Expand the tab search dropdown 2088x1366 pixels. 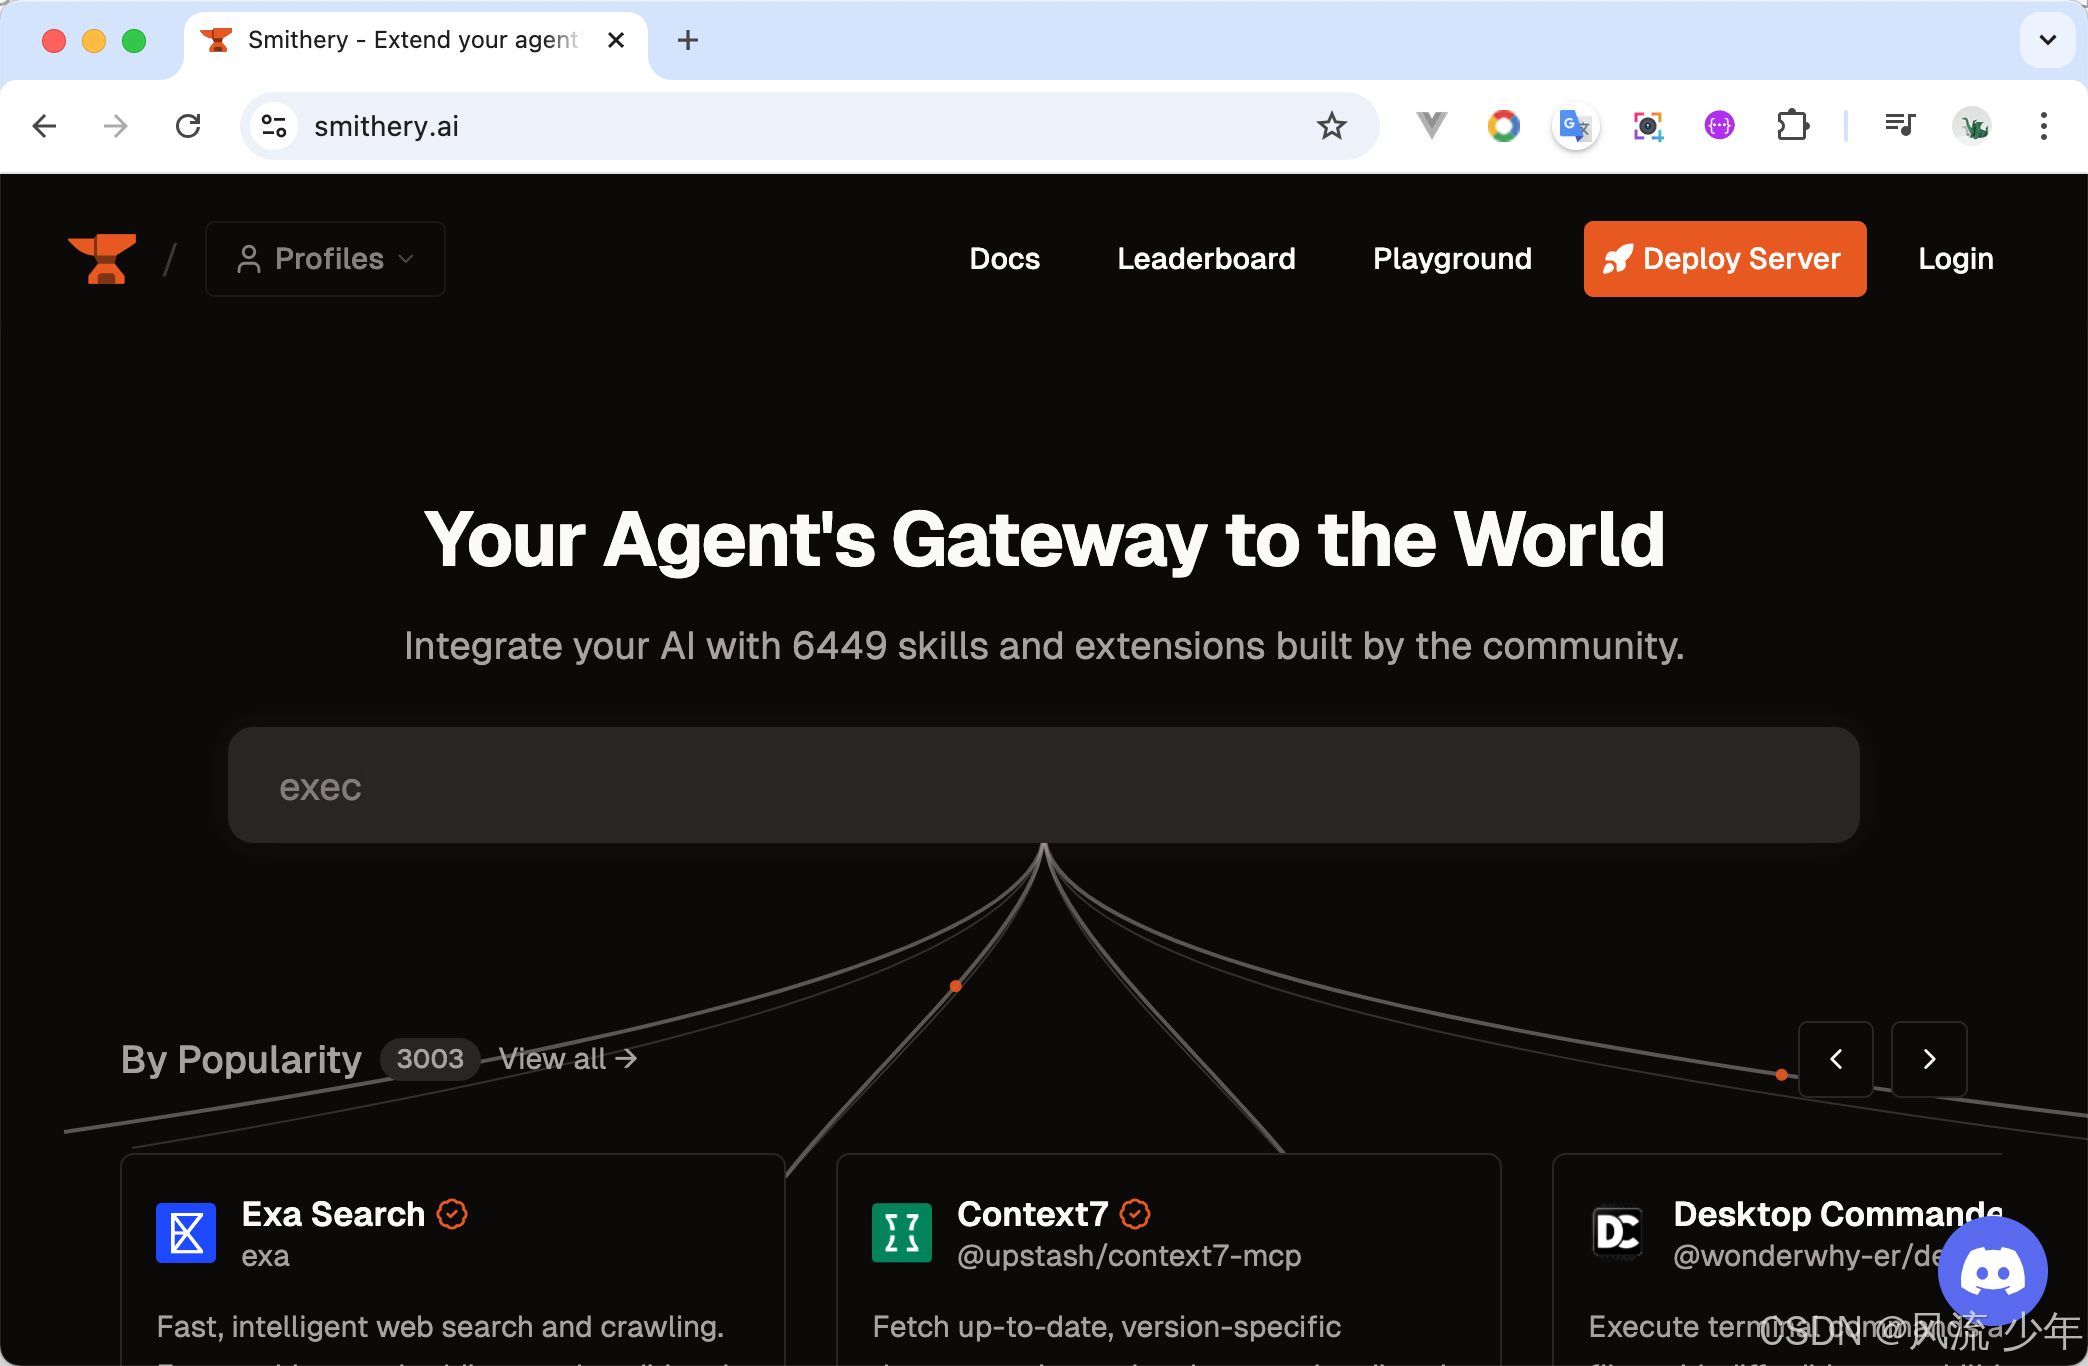[x=2047, y=40]
